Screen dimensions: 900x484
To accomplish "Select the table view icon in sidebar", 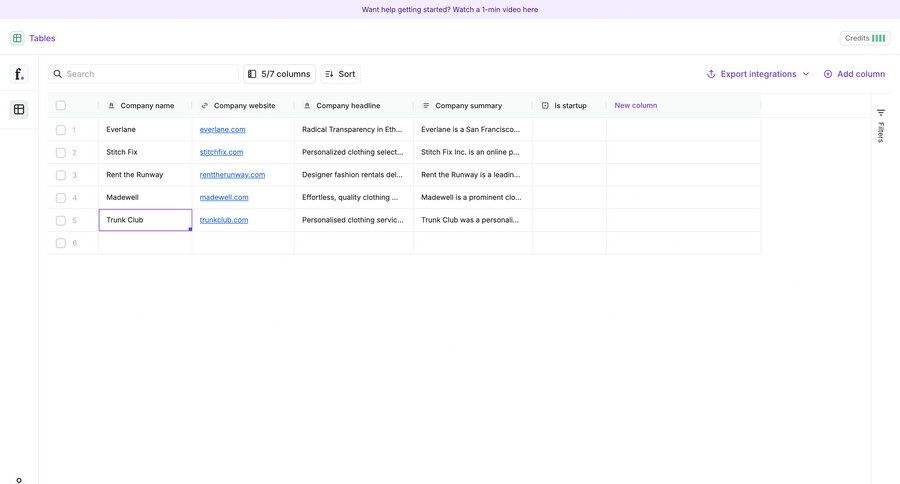I will pyautogui.click(x=19, y=109).
